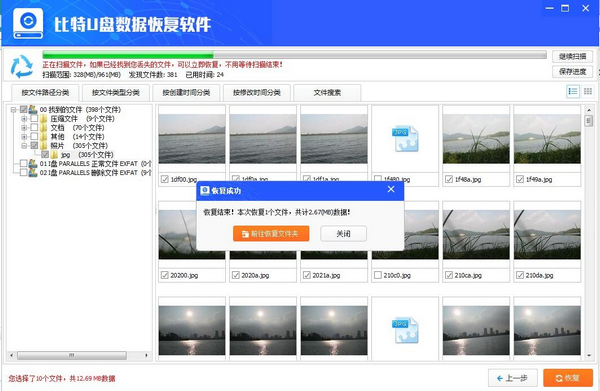Go back with 上一步 button
Image resolution: width=600 pixels, height=391 pixels.
pyautogui.click(x=513, y=378)
